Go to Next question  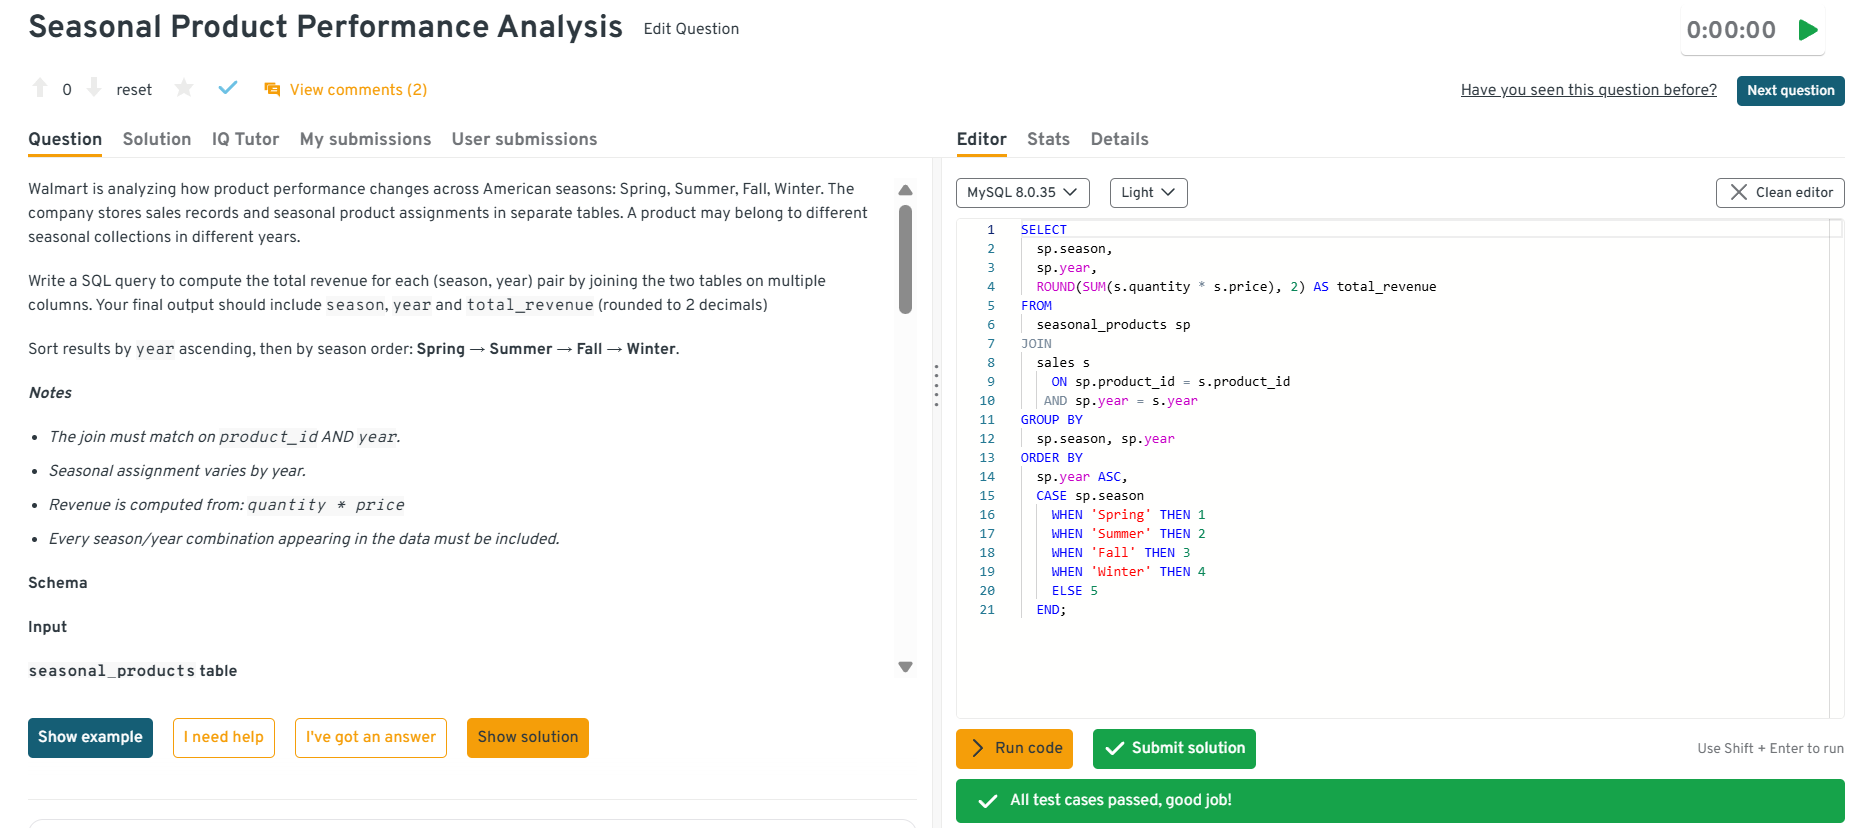point(1790,90)
